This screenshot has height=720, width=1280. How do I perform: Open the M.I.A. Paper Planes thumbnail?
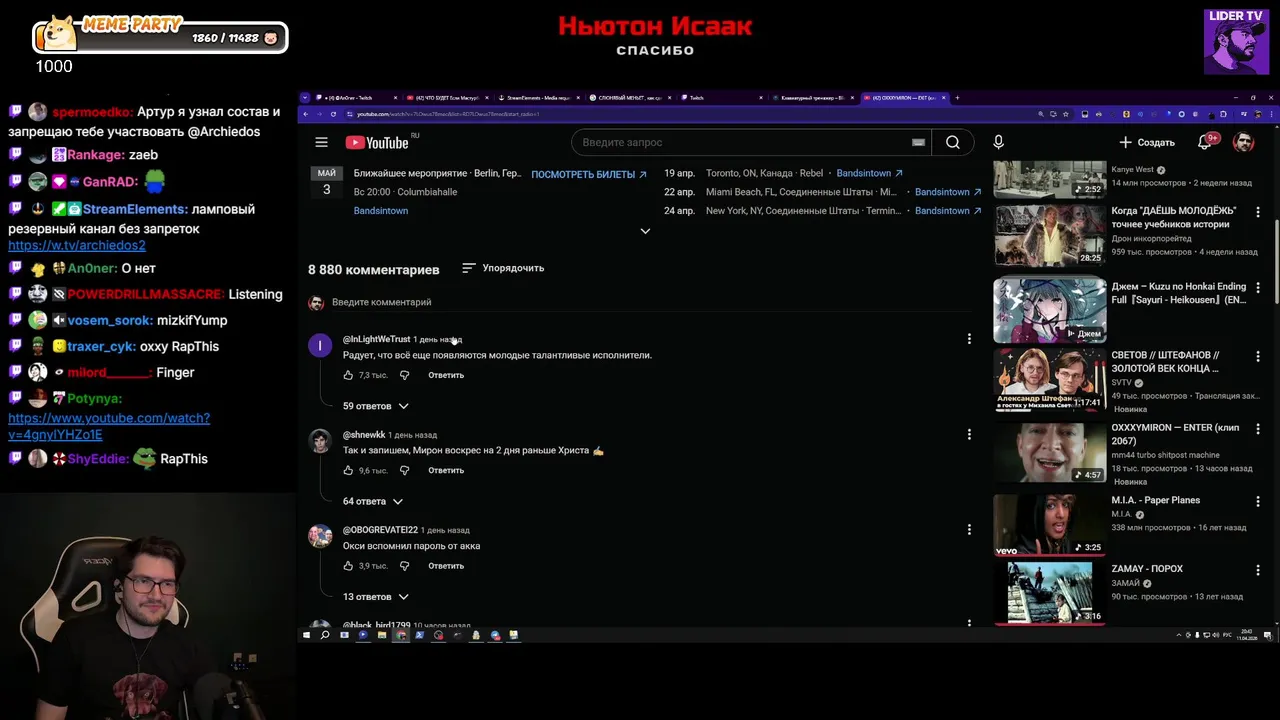pyautogui.click(x=1050, y=525)
